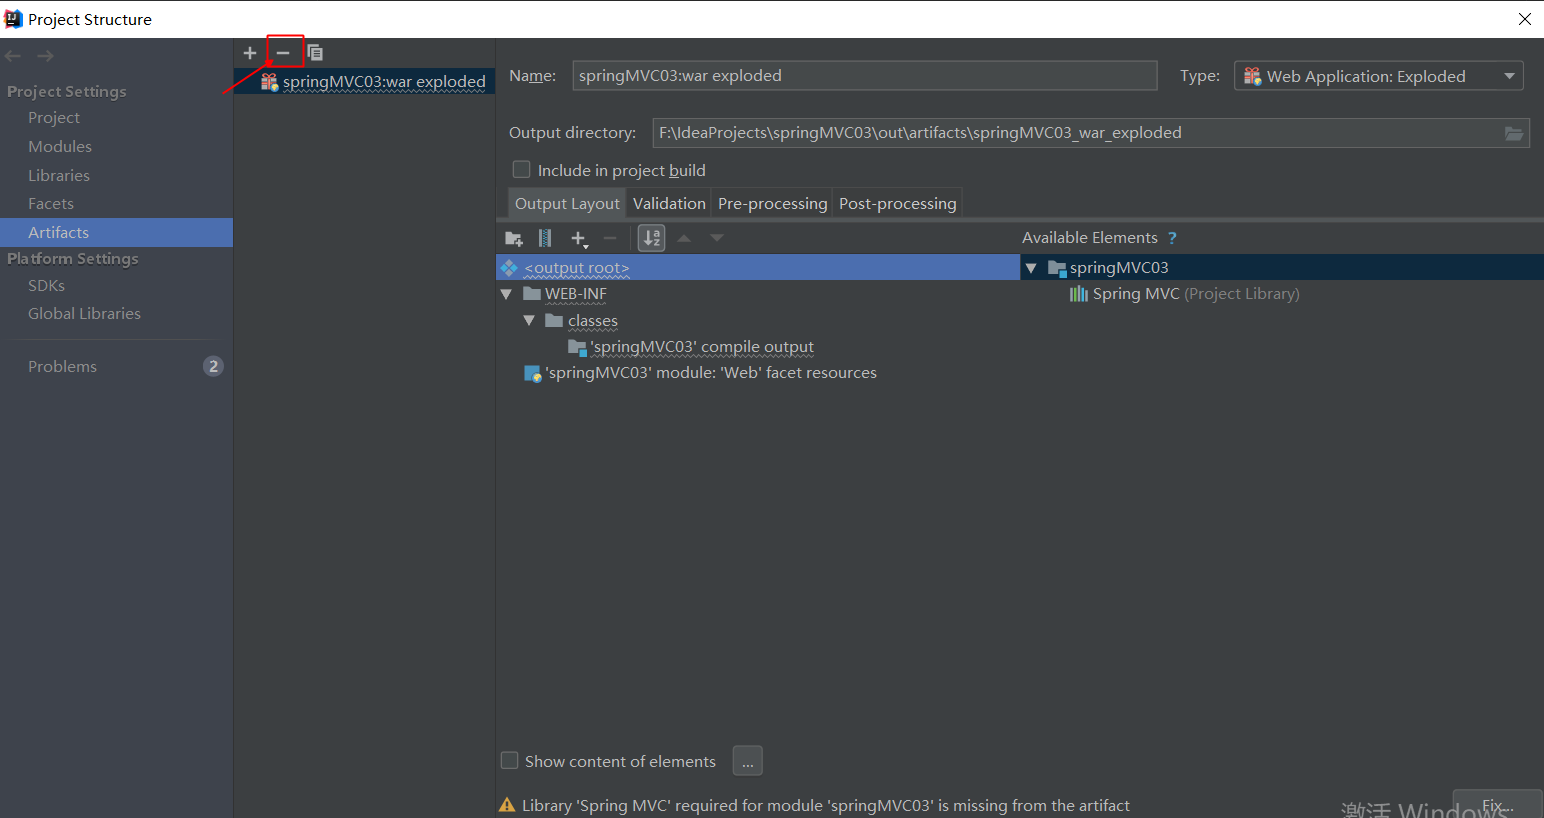Viewport: 1544px width, 818px height.
Task: Click the Problems count badge showing 2
Action: tap(213, 366)
